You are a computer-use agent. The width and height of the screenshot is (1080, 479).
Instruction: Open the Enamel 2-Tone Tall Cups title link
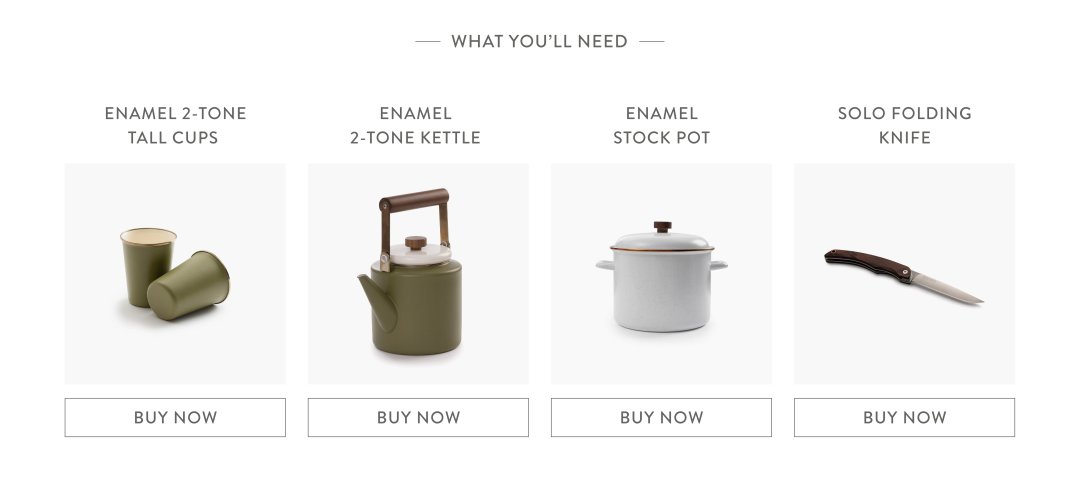point(175,125)
